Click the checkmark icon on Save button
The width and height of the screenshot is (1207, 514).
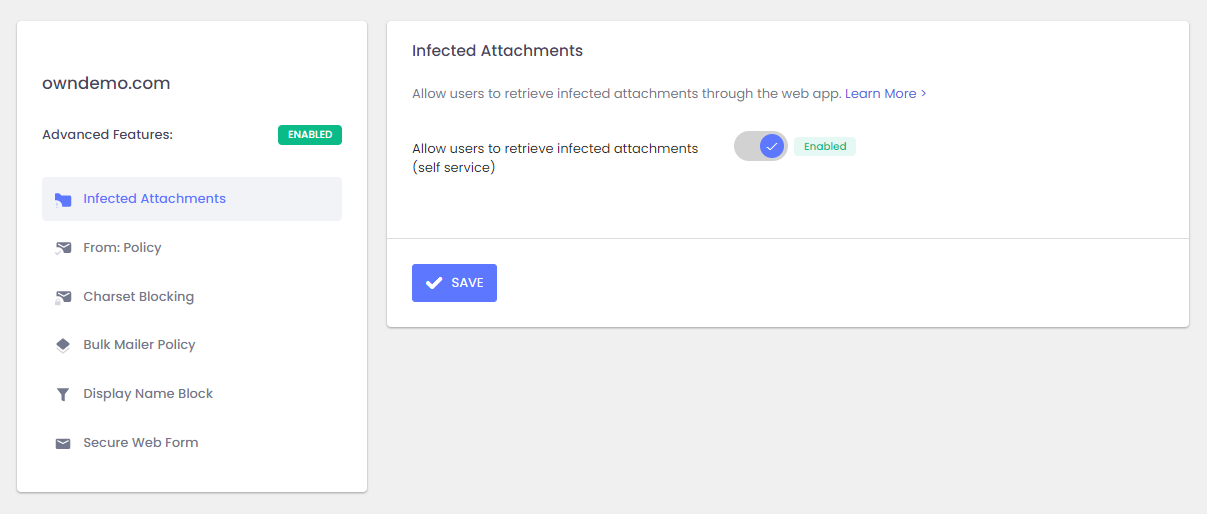click(x=434, y=283)
